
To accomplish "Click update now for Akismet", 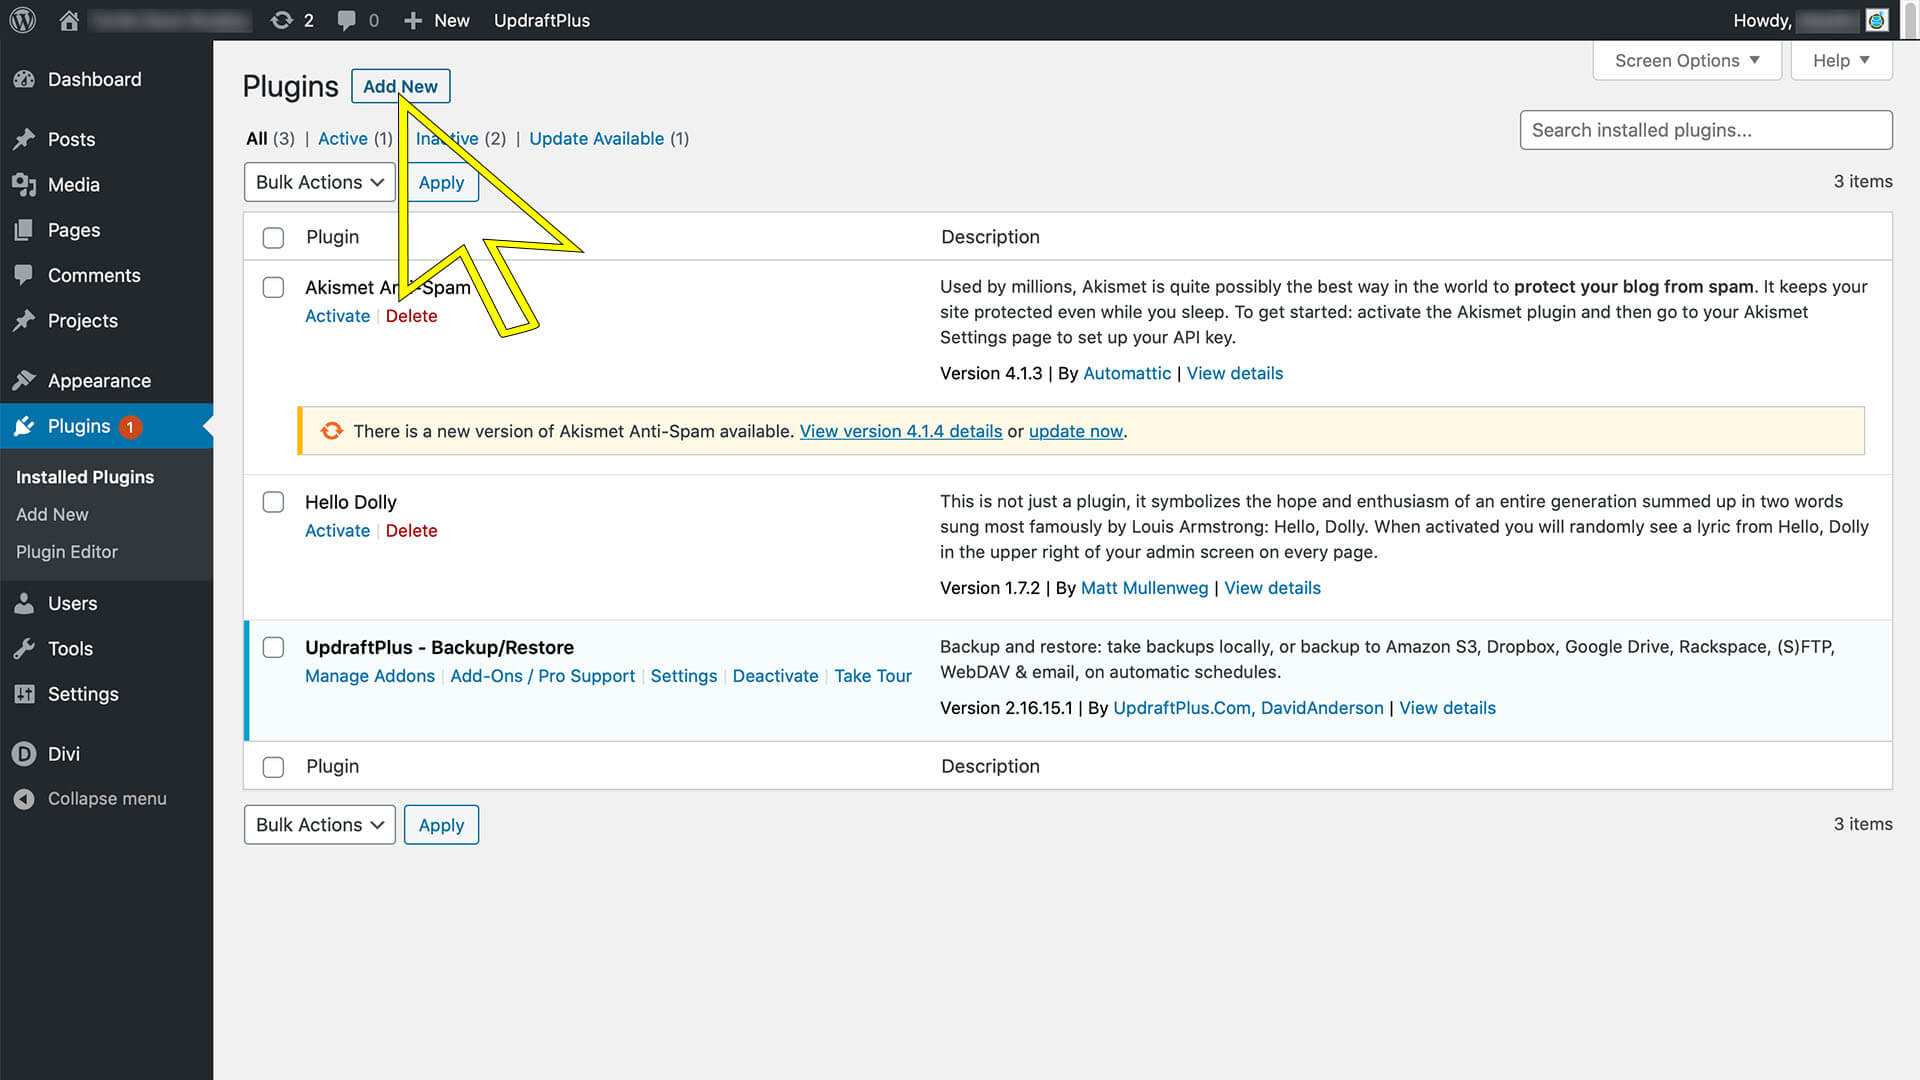I will (1075, 431).
